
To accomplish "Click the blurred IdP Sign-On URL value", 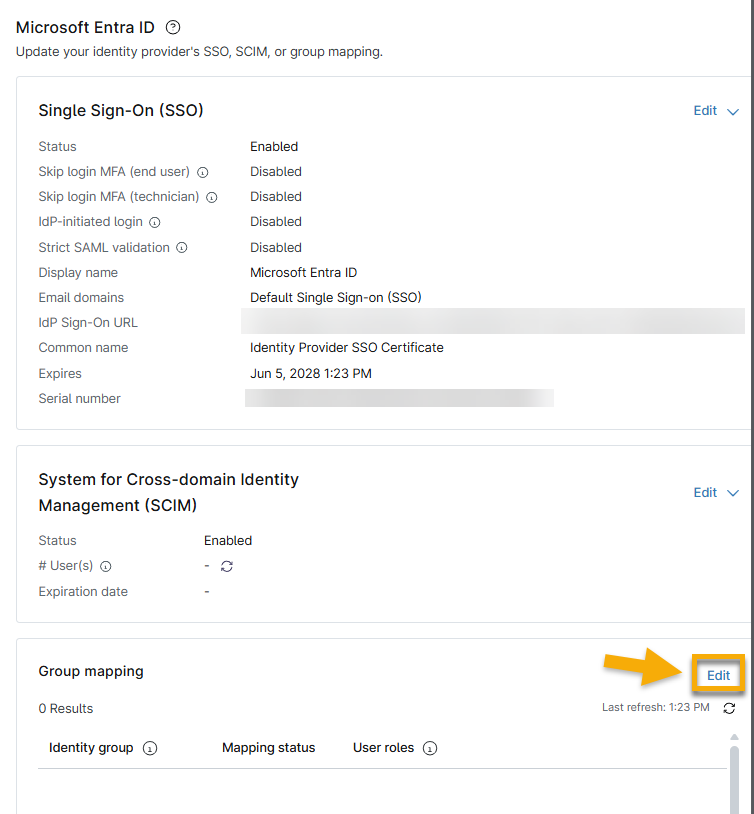I will [x=493, y=321].
